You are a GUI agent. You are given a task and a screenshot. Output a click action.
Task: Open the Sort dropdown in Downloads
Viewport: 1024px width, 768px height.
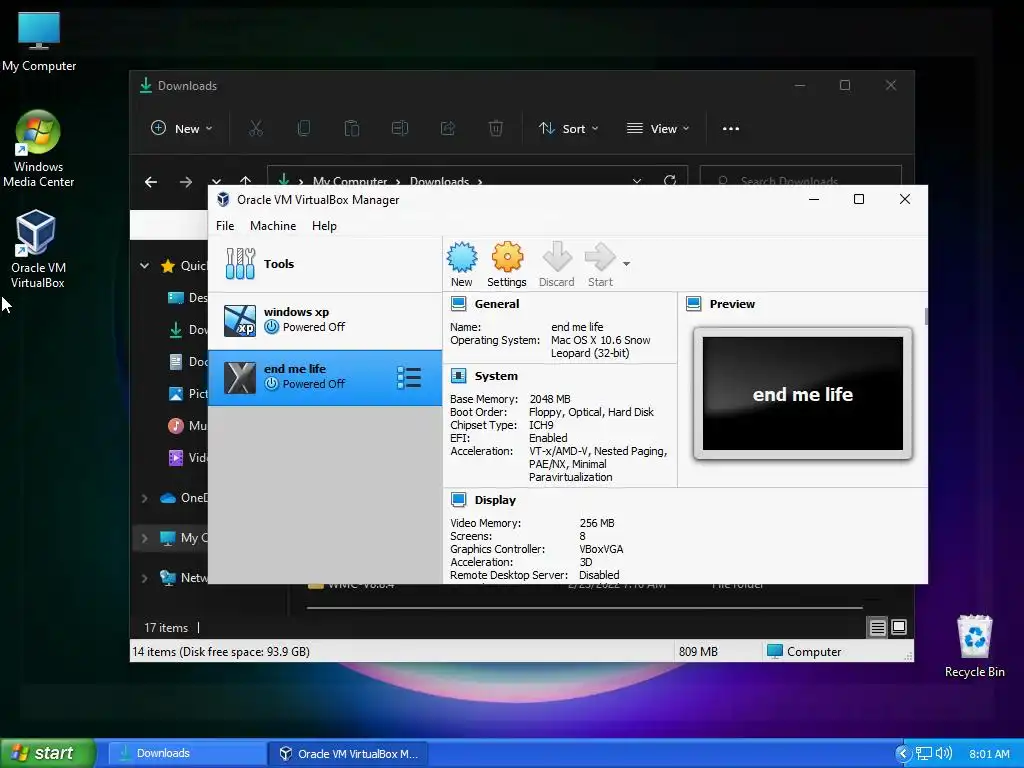point(568,129)
